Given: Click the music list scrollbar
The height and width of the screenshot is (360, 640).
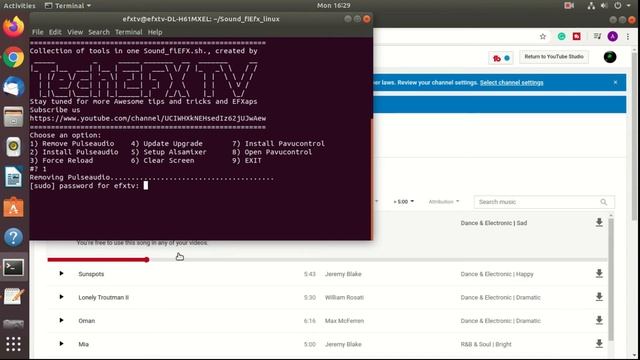Looking at the screenshot, I should click(611, 279).
